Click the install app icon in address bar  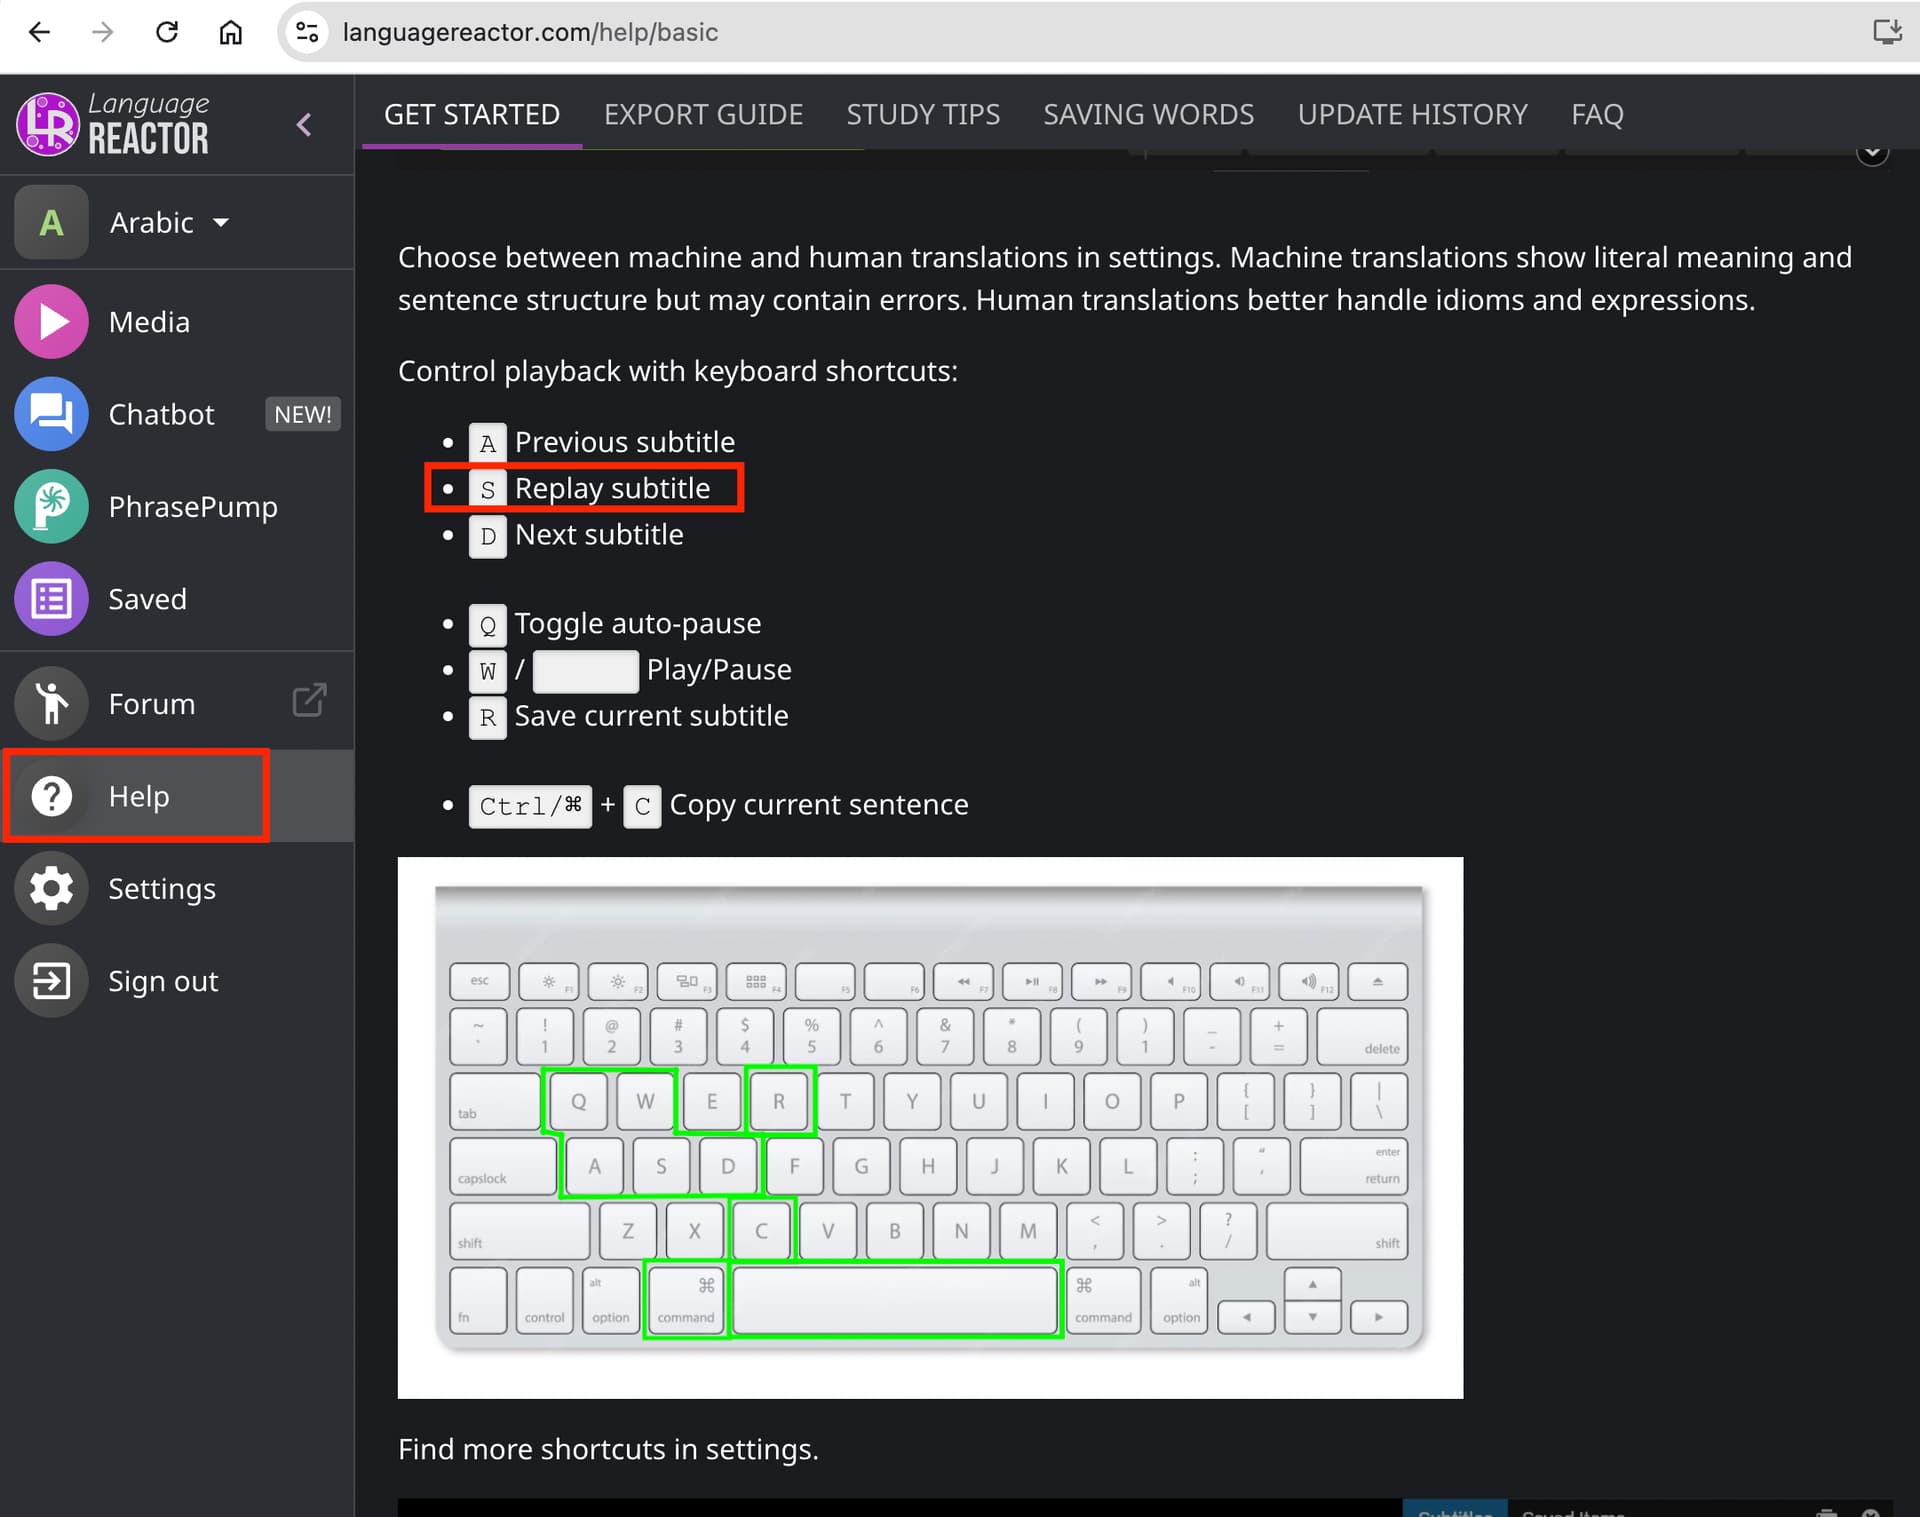tap(1886, 32)
